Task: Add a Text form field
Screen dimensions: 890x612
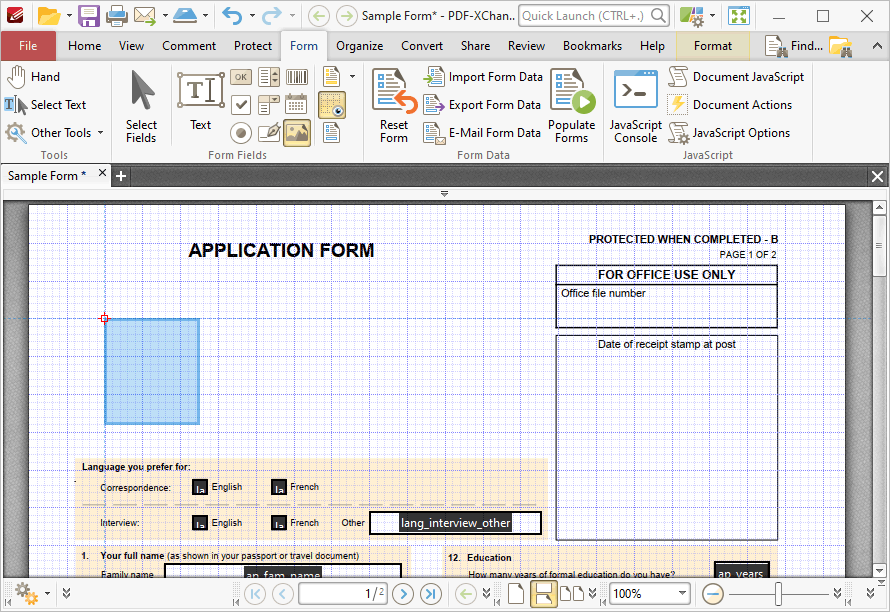Action: 200,101
